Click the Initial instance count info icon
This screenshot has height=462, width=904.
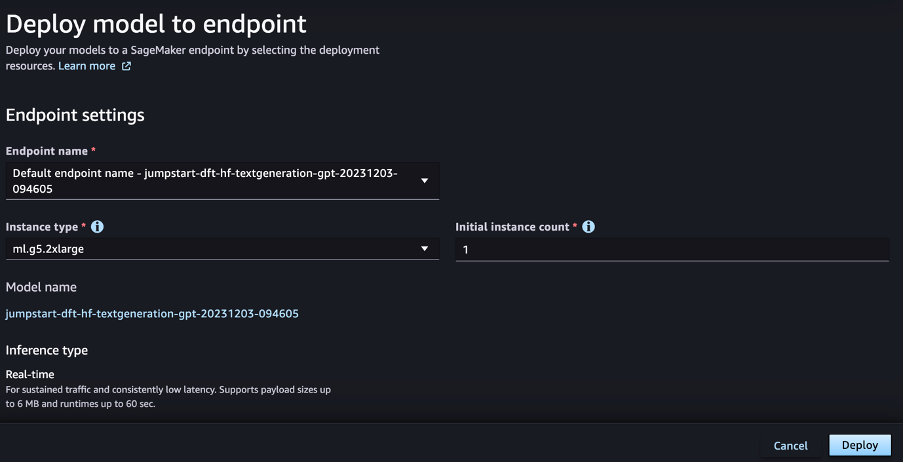coord(588,227)
